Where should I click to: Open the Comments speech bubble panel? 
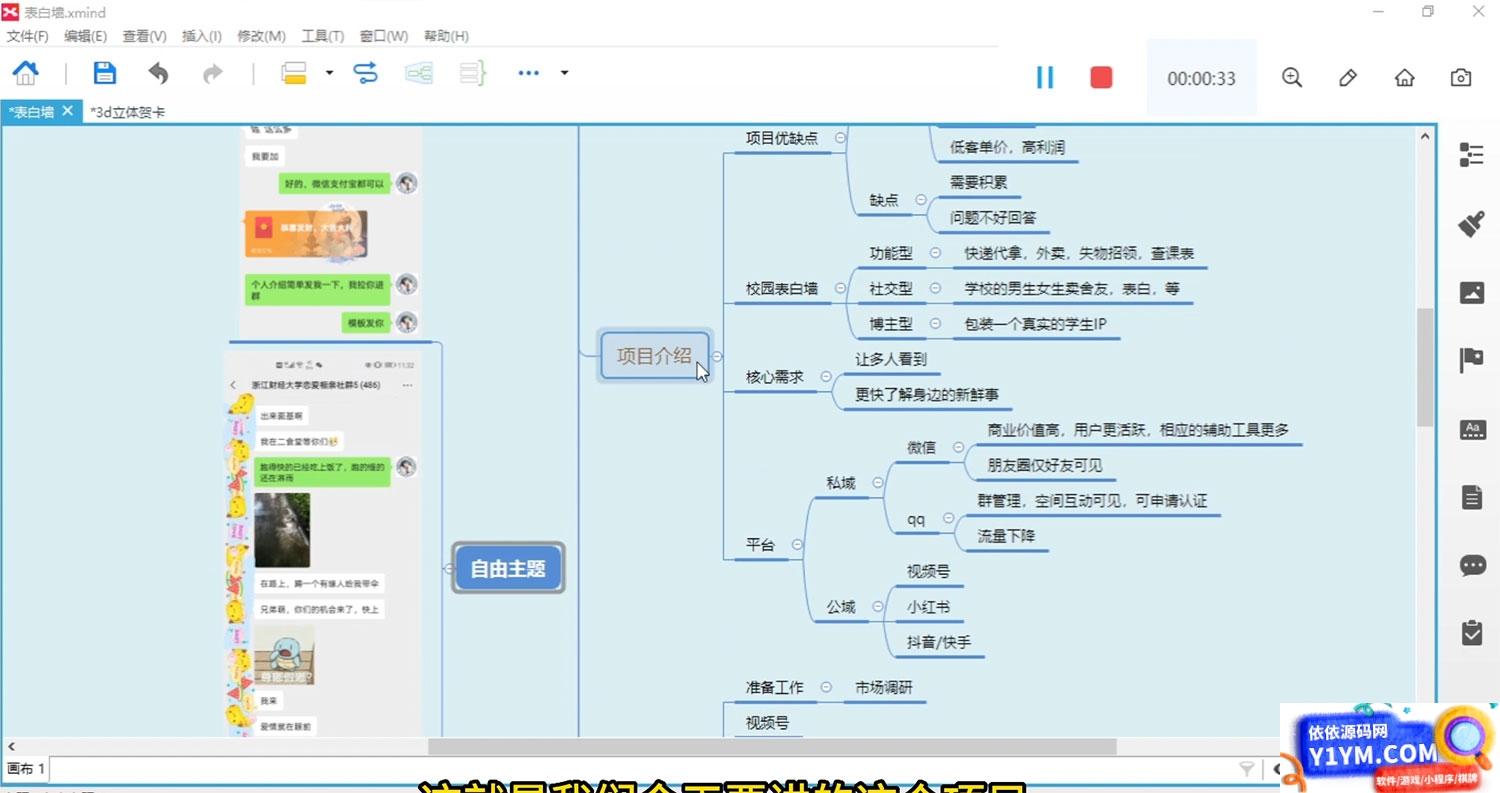coord(1472,565)
